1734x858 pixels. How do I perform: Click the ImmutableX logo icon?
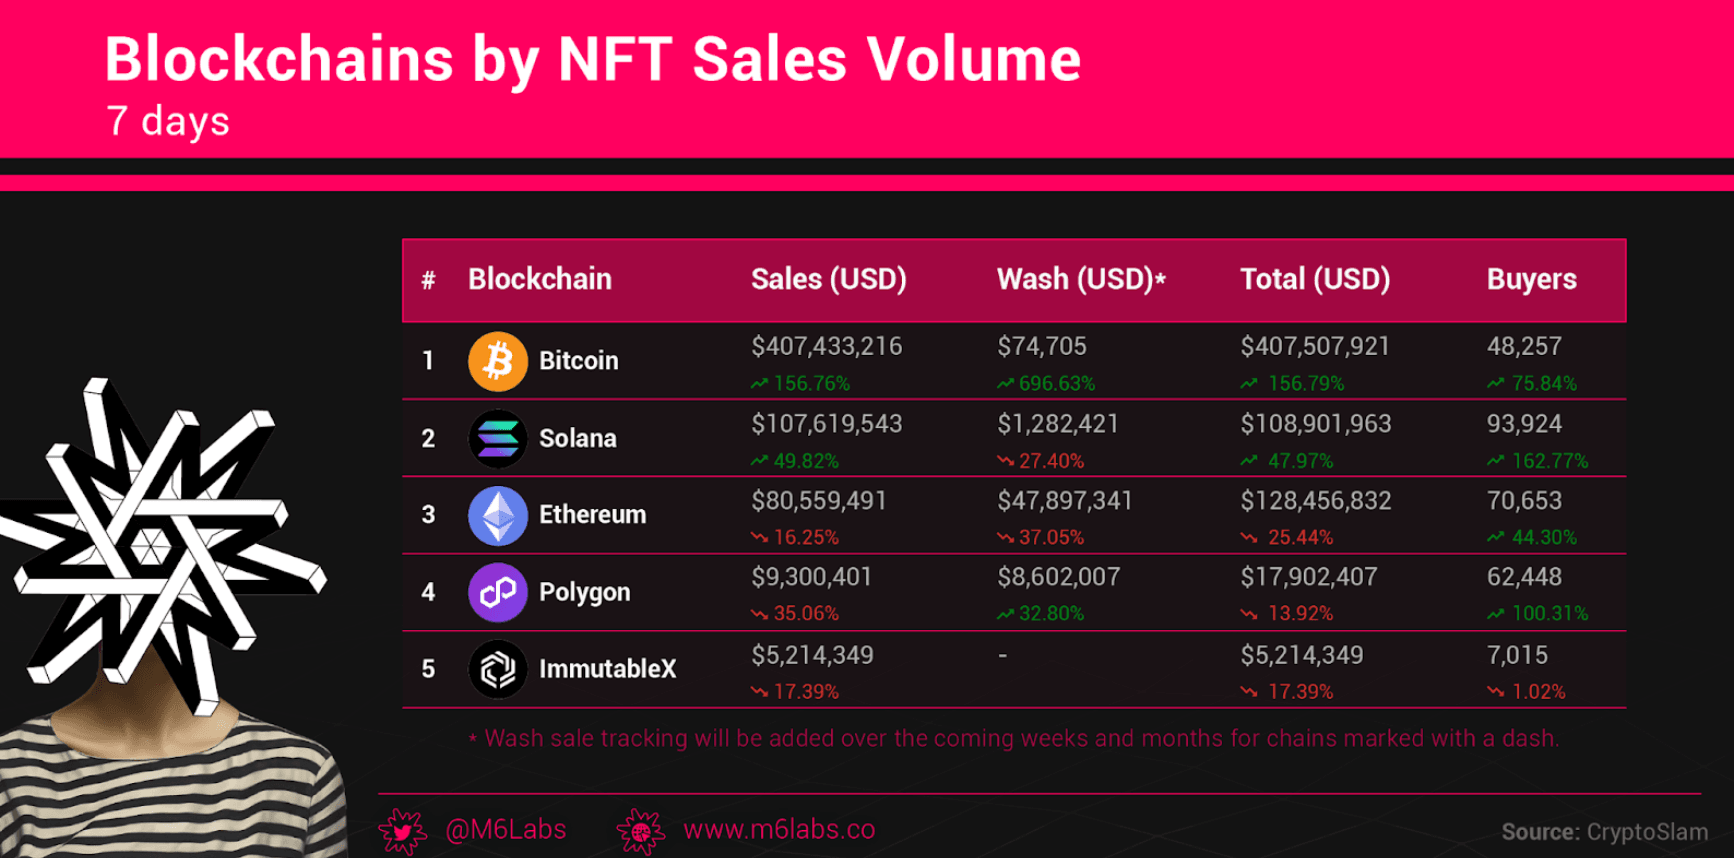coord(498,669)
